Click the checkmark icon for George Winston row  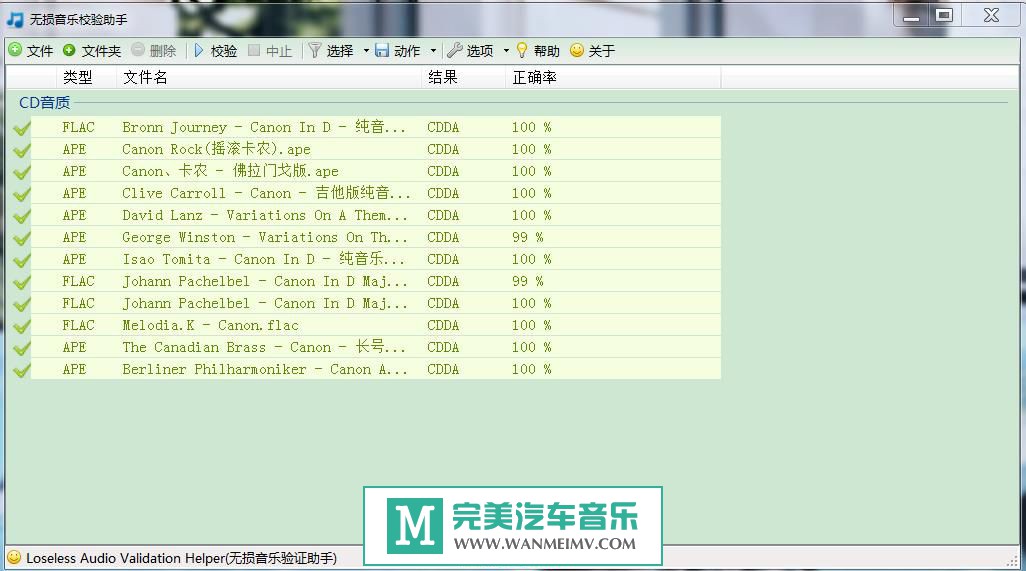click(22, 237)
